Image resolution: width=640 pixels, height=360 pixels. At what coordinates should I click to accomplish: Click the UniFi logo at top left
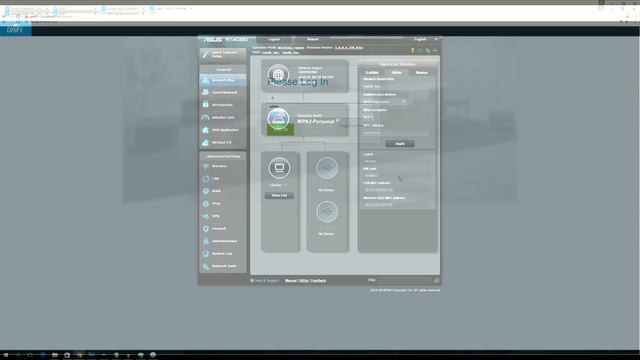(15, 30)
